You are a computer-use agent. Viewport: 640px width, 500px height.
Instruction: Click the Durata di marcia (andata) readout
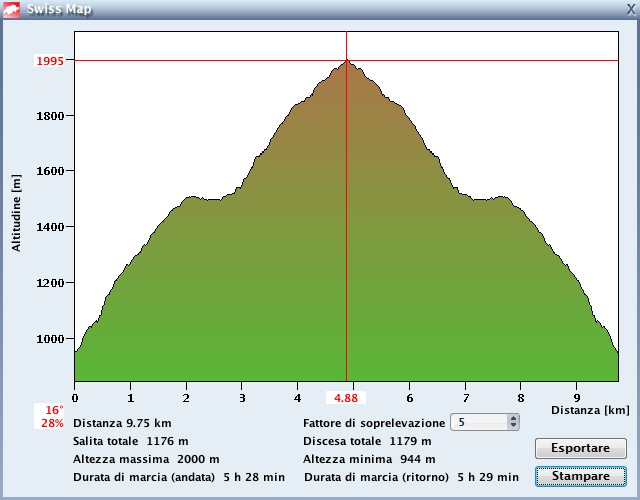pyautogui.click(x=178, y=477)
